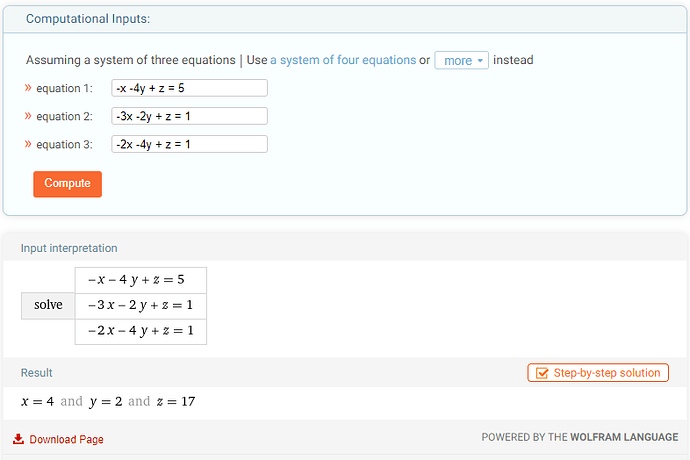
Task: Select a system of four equations link
Action: (x=343, y=60)
